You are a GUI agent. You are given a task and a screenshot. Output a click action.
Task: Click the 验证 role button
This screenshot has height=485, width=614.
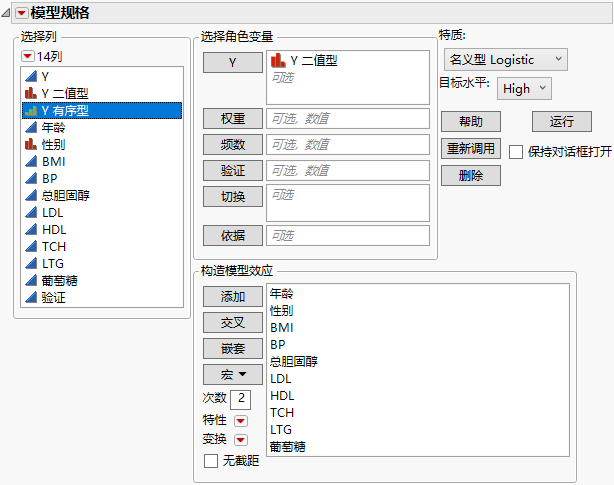point(233,171)
